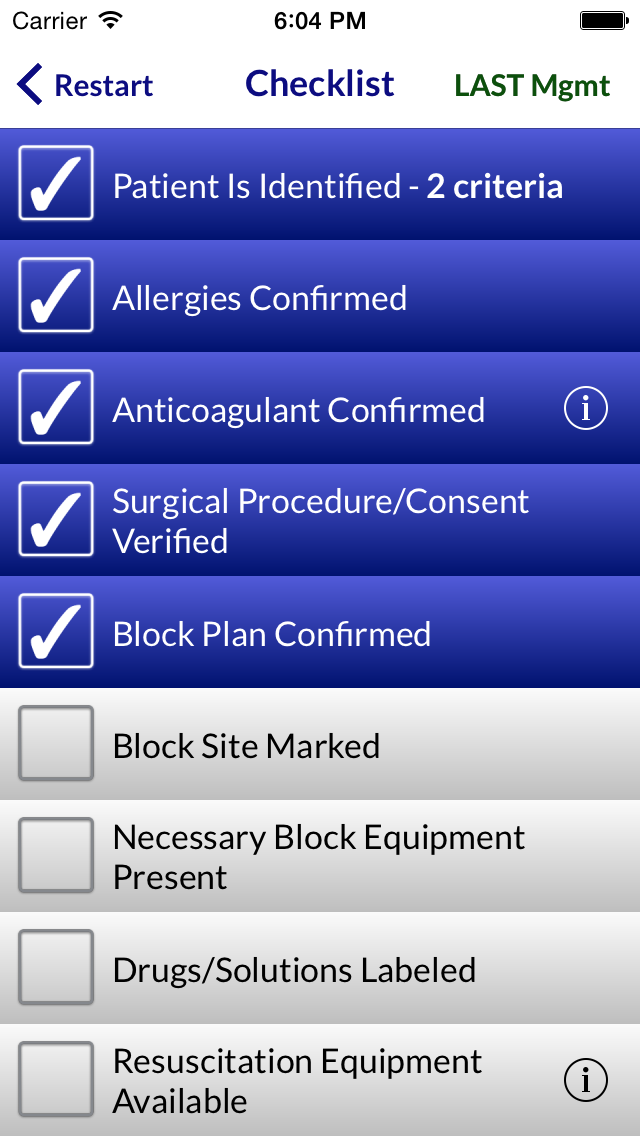Open the LAST Mgmt screen
Screen dimensions: 640x1136
532,86
